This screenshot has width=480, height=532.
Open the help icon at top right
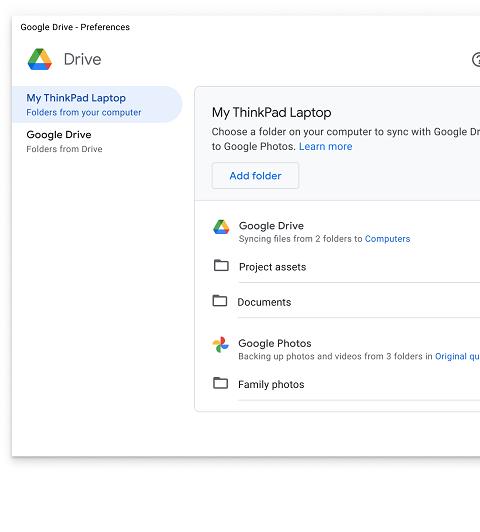pos(476,60)
